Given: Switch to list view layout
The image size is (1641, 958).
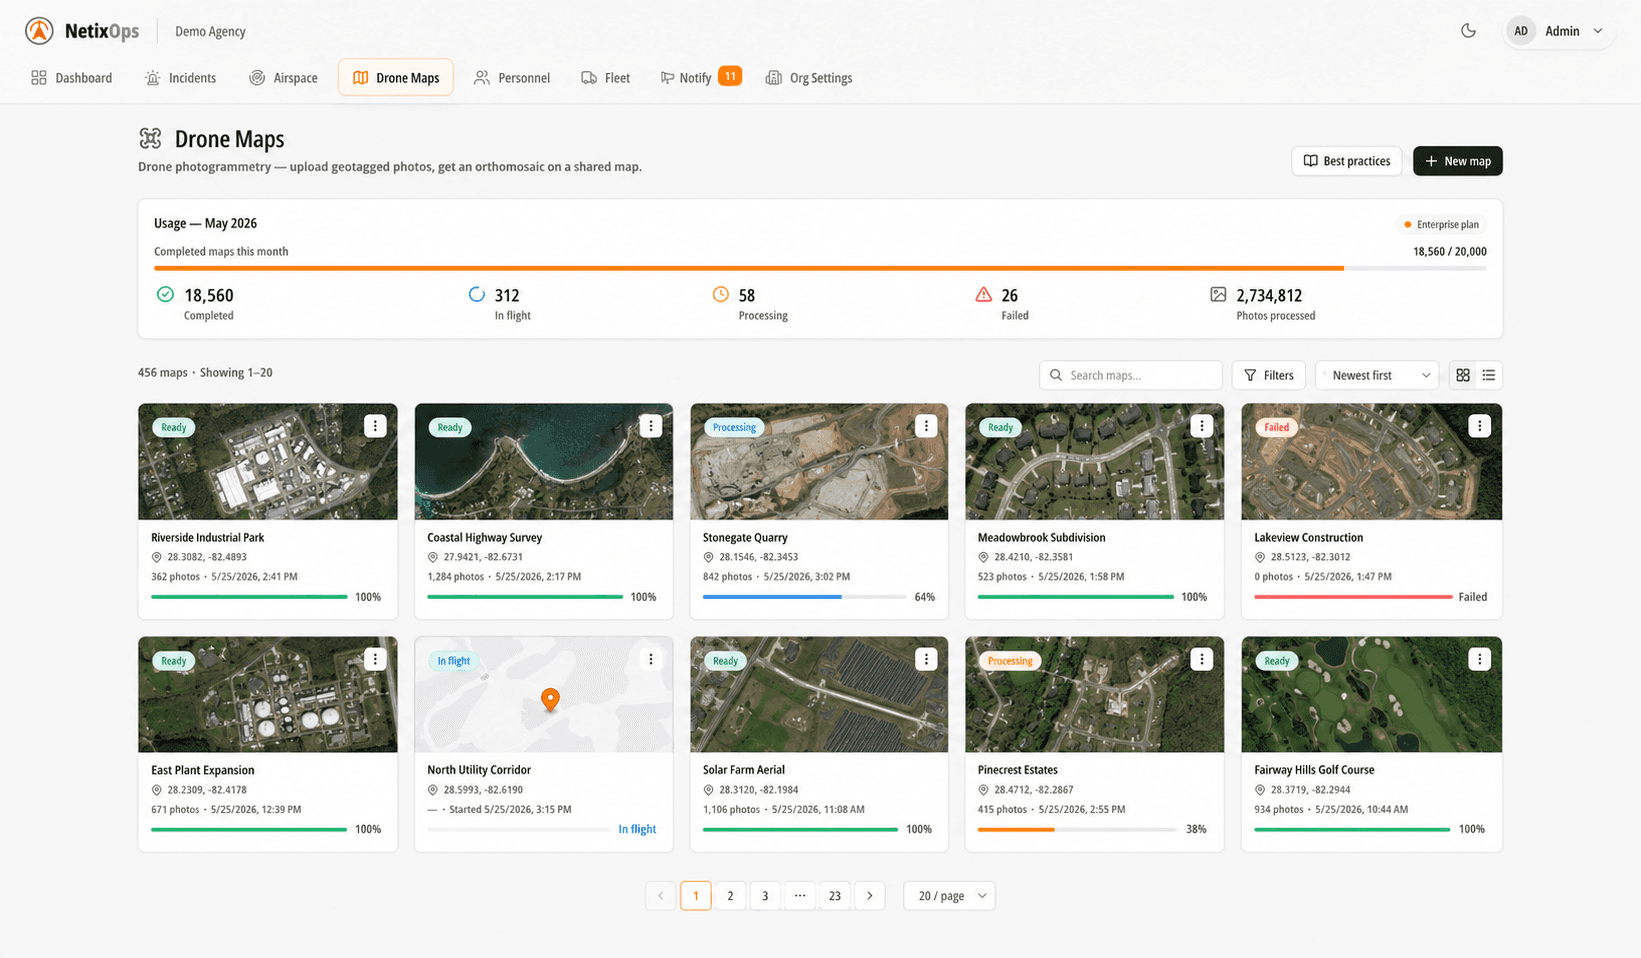Looking at the screenshot, I should click(x=1489, y=375).
